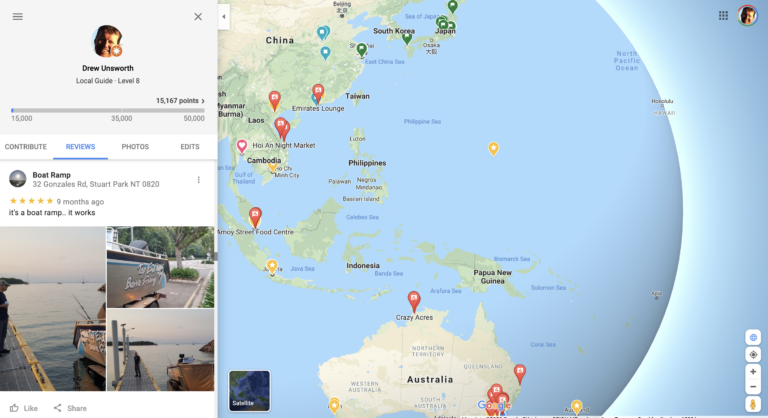768x418 pixels.
Task: Open Boat Ramp review three-dot options
Action: pyautogui.click(x=198, y=180)
